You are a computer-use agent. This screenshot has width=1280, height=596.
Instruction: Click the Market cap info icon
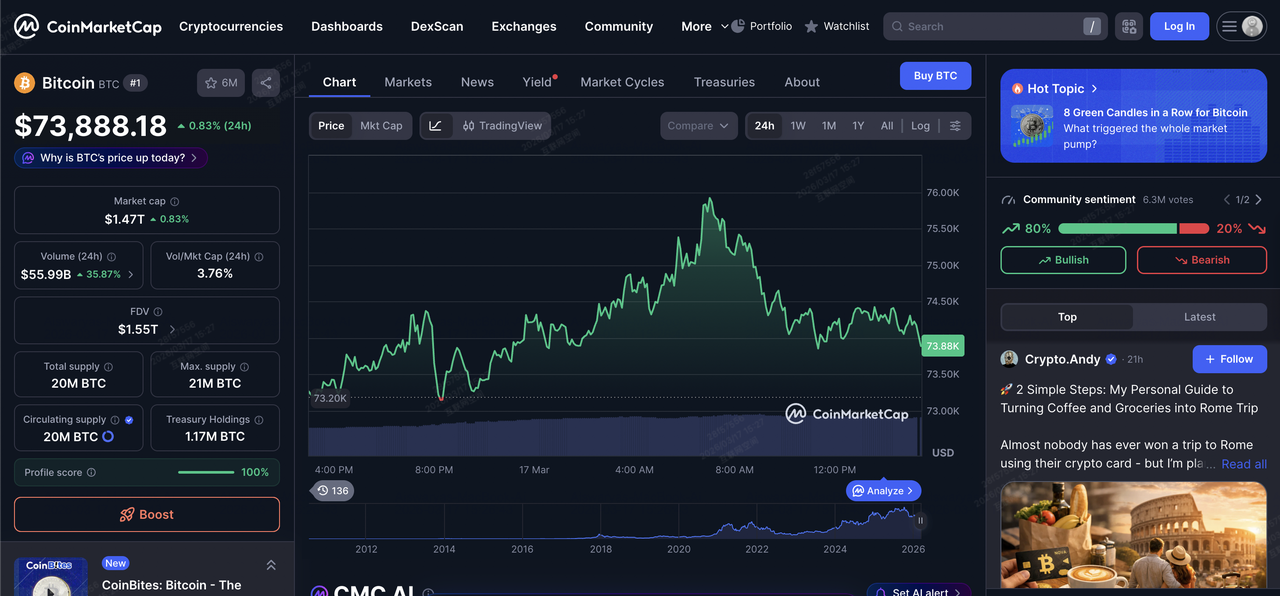point(175,202)
